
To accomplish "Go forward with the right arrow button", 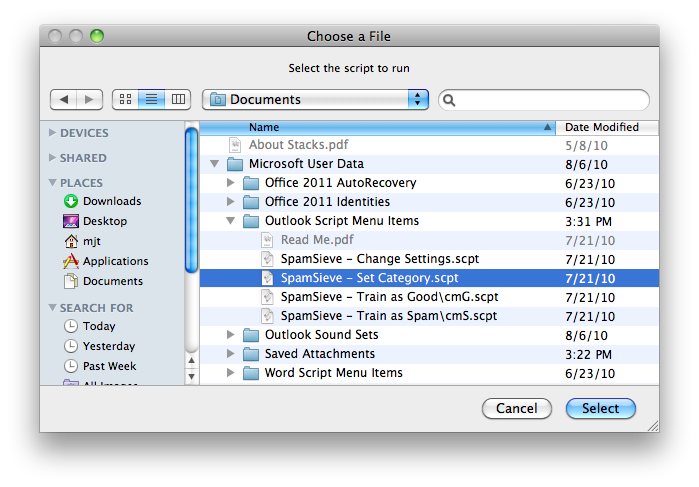I will click(x=89, y=99).
